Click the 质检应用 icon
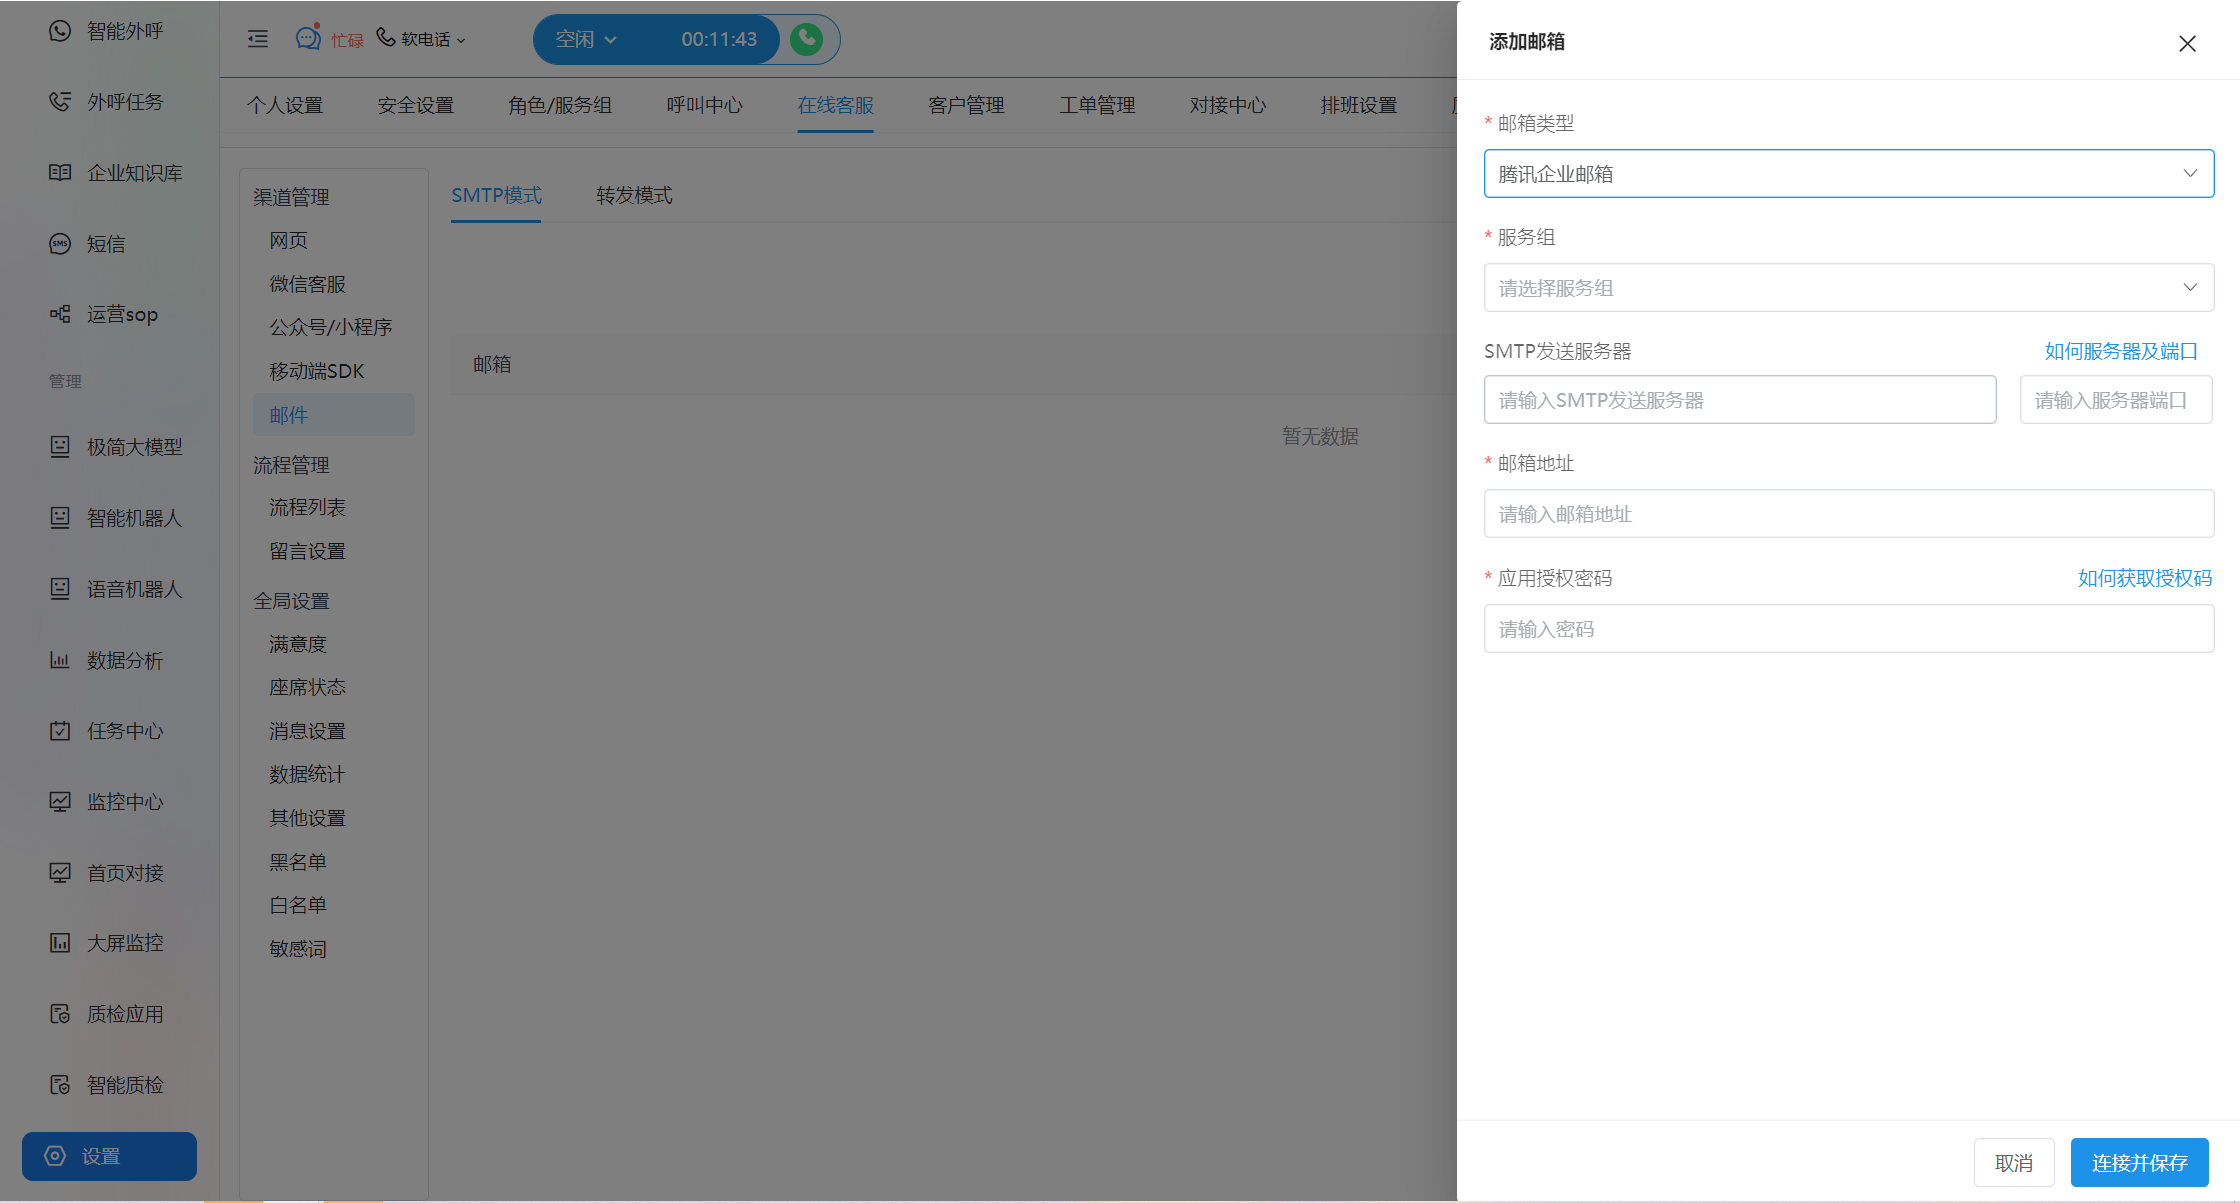Viewport: 2240px width, 1203px height. tap(60, 1014)
